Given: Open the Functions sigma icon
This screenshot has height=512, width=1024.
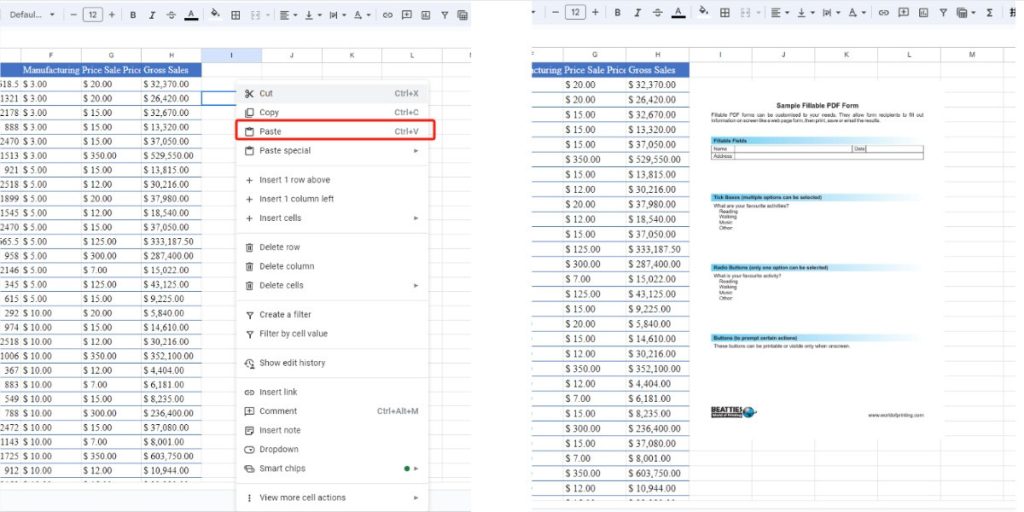Looking at the screenshot, I should coord(989,12).
